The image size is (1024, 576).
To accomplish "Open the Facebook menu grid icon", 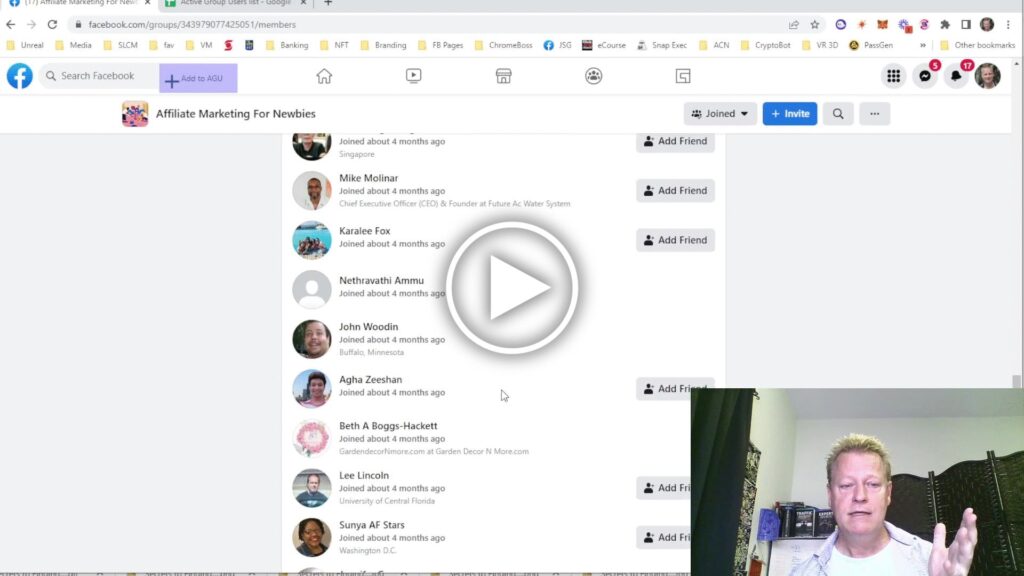I will click(893, 76).
